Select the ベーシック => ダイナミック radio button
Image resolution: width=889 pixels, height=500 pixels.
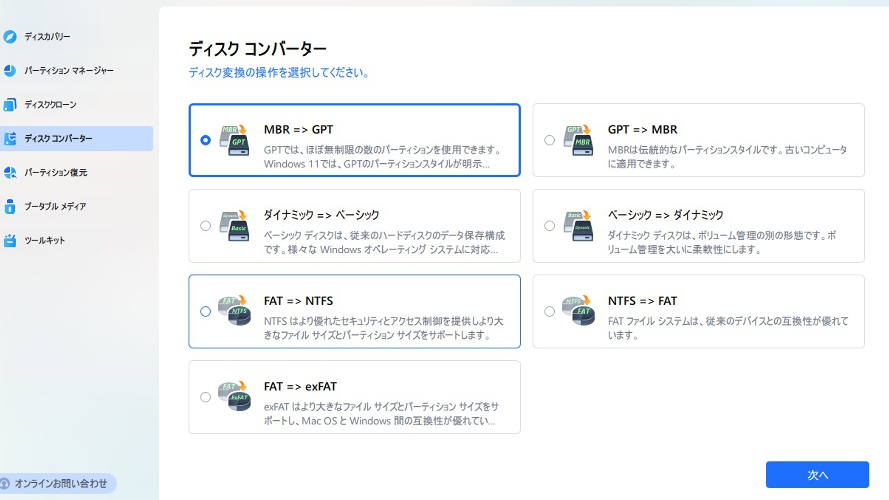click(549, 226)
